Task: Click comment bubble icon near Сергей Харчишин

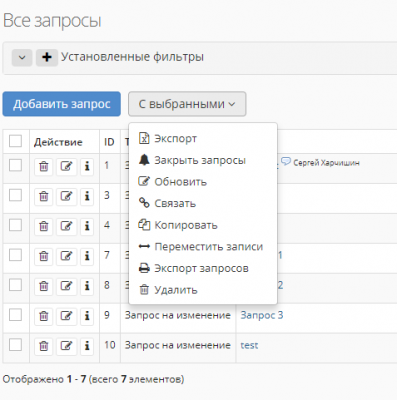Action: (x=286, y=162)
